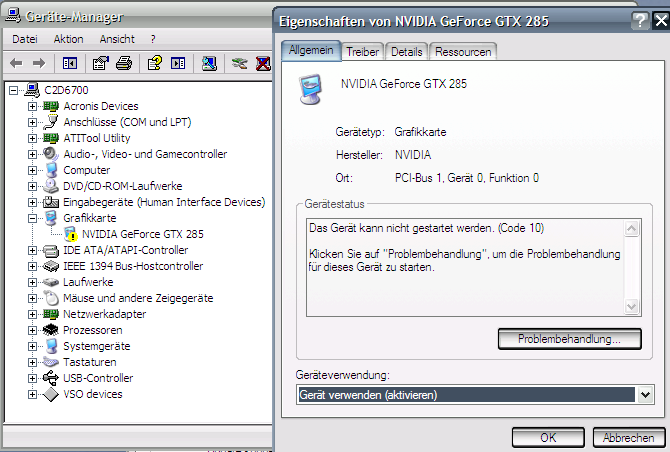Toggle the console tree pane icon

click(x=70, y=64)
